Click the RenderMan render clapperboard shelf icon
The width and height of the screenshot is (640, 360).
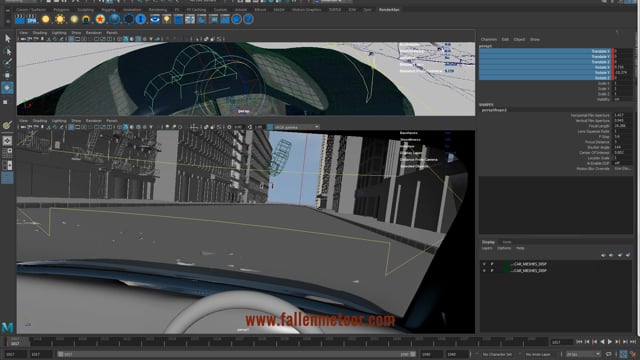[20, 19]
